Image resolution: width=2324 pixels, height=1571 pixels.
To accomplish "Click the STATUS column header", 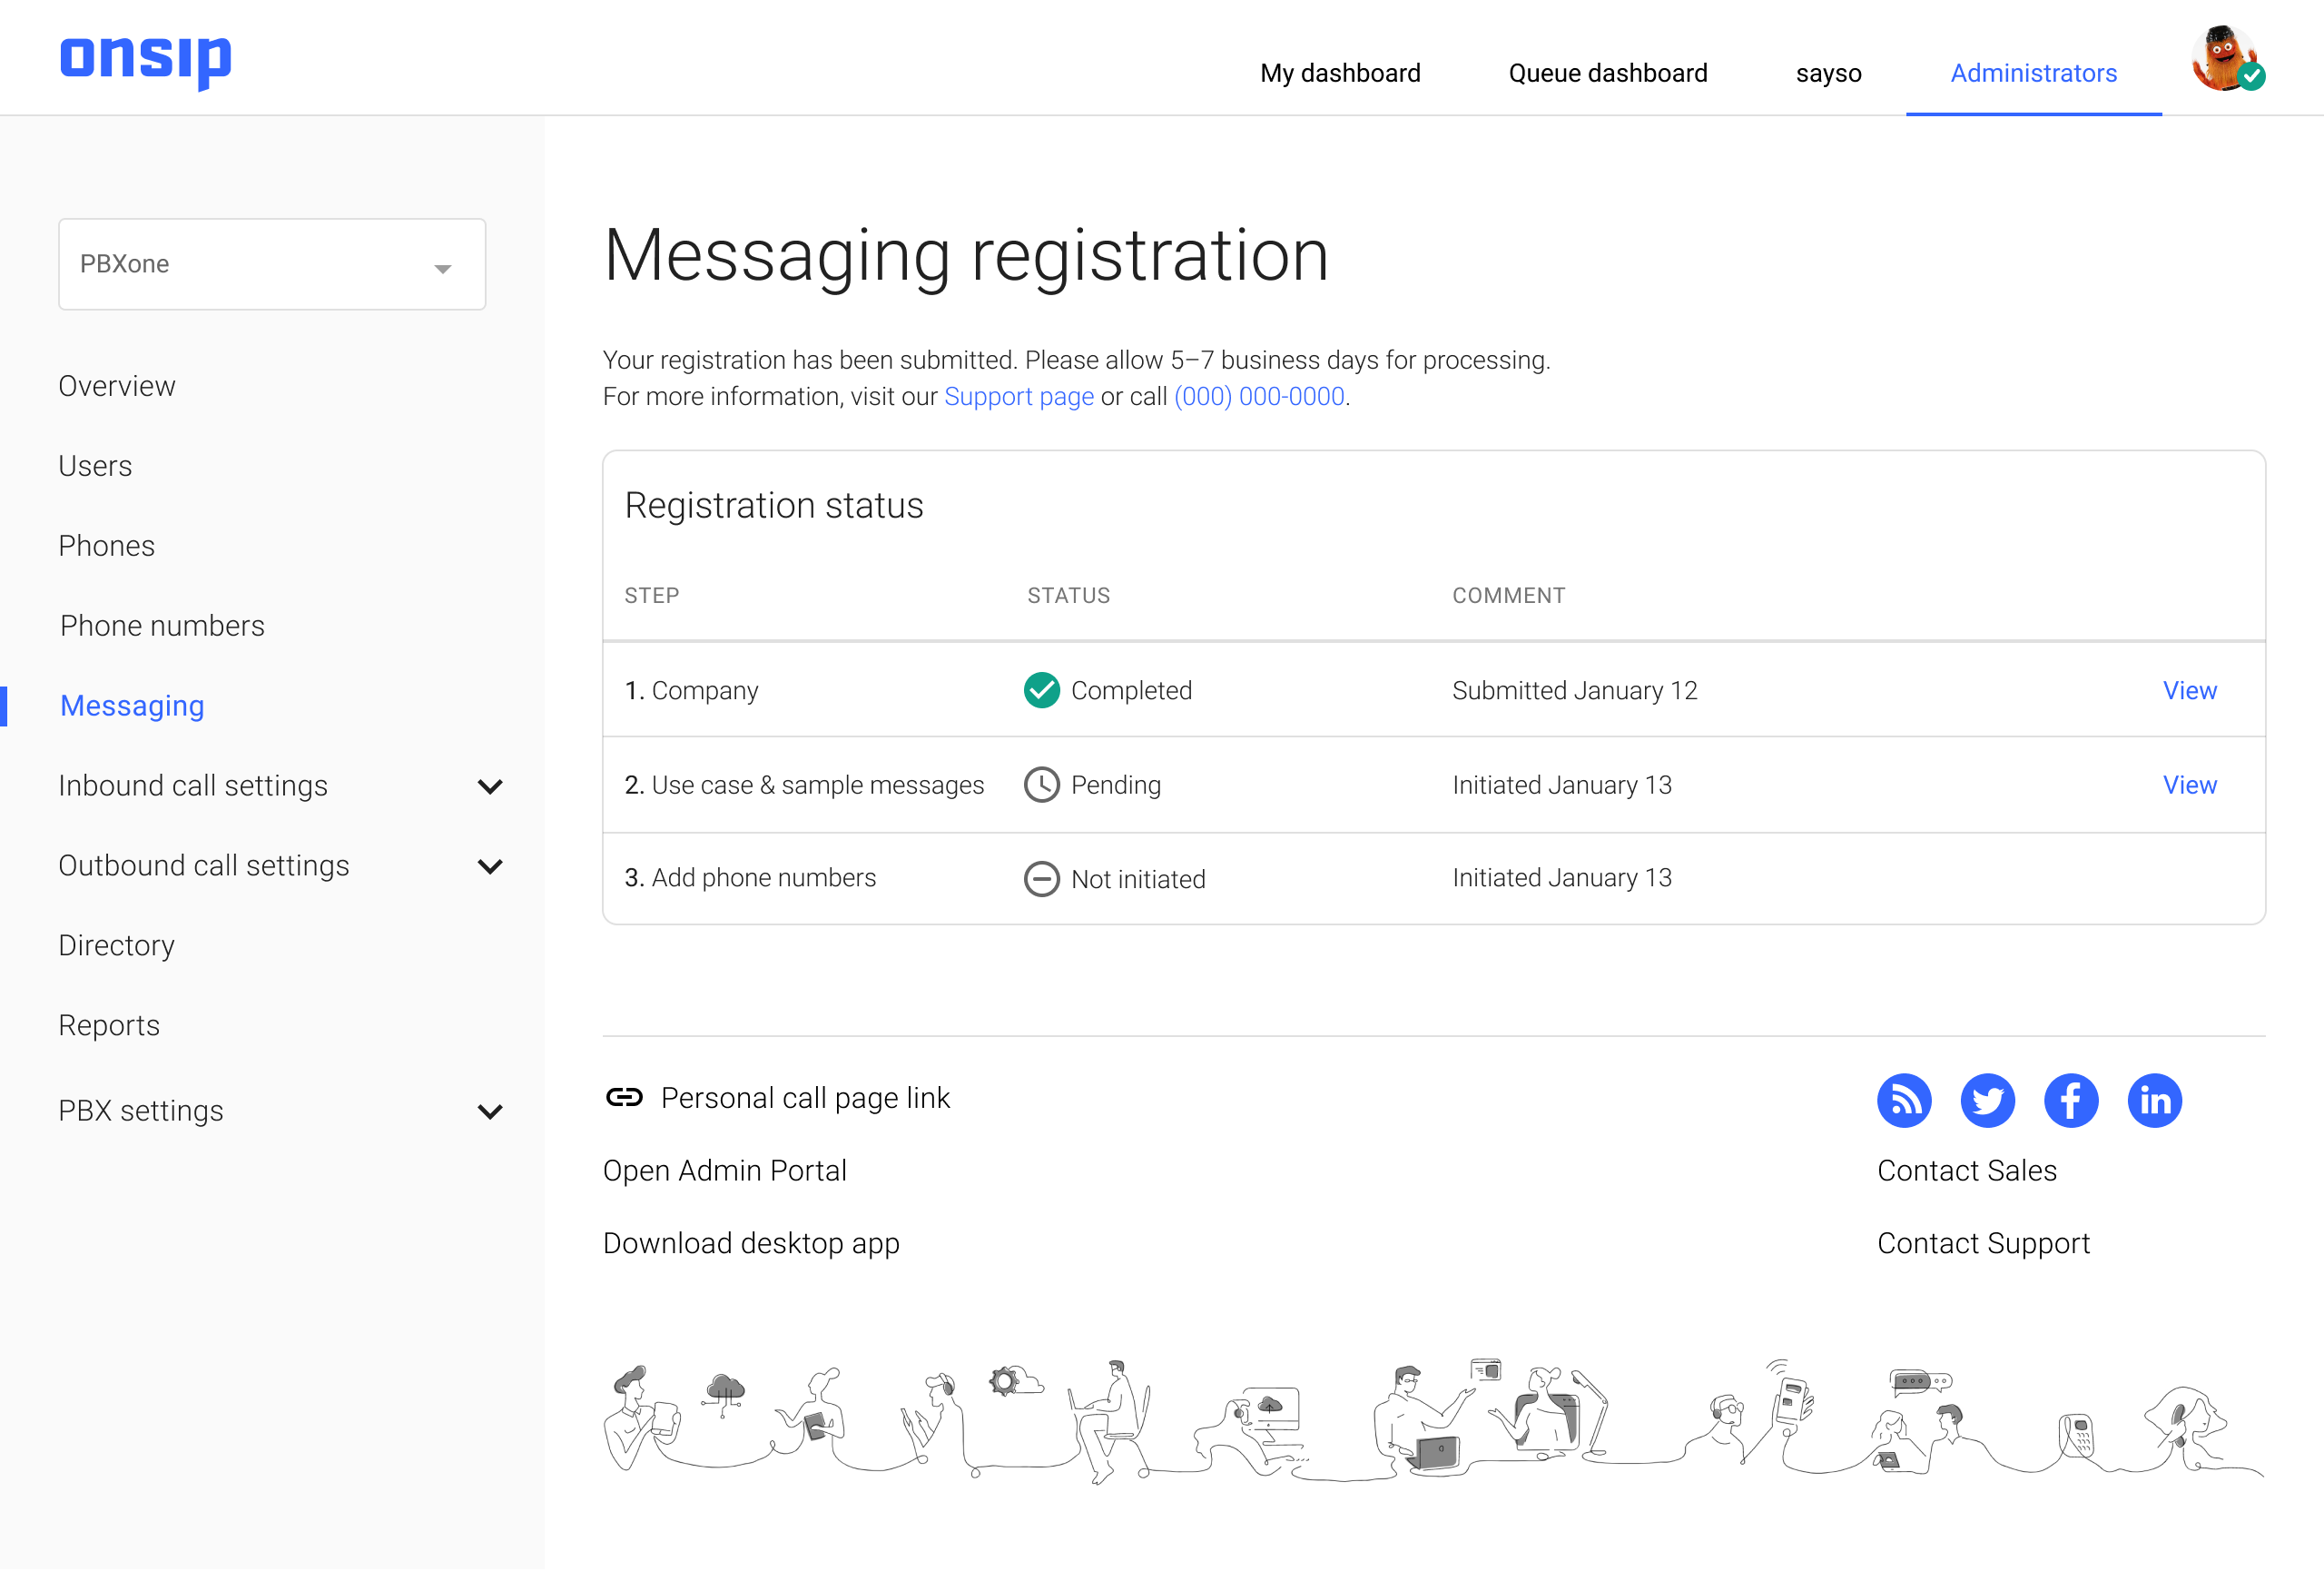I will tap(1069, 596).
